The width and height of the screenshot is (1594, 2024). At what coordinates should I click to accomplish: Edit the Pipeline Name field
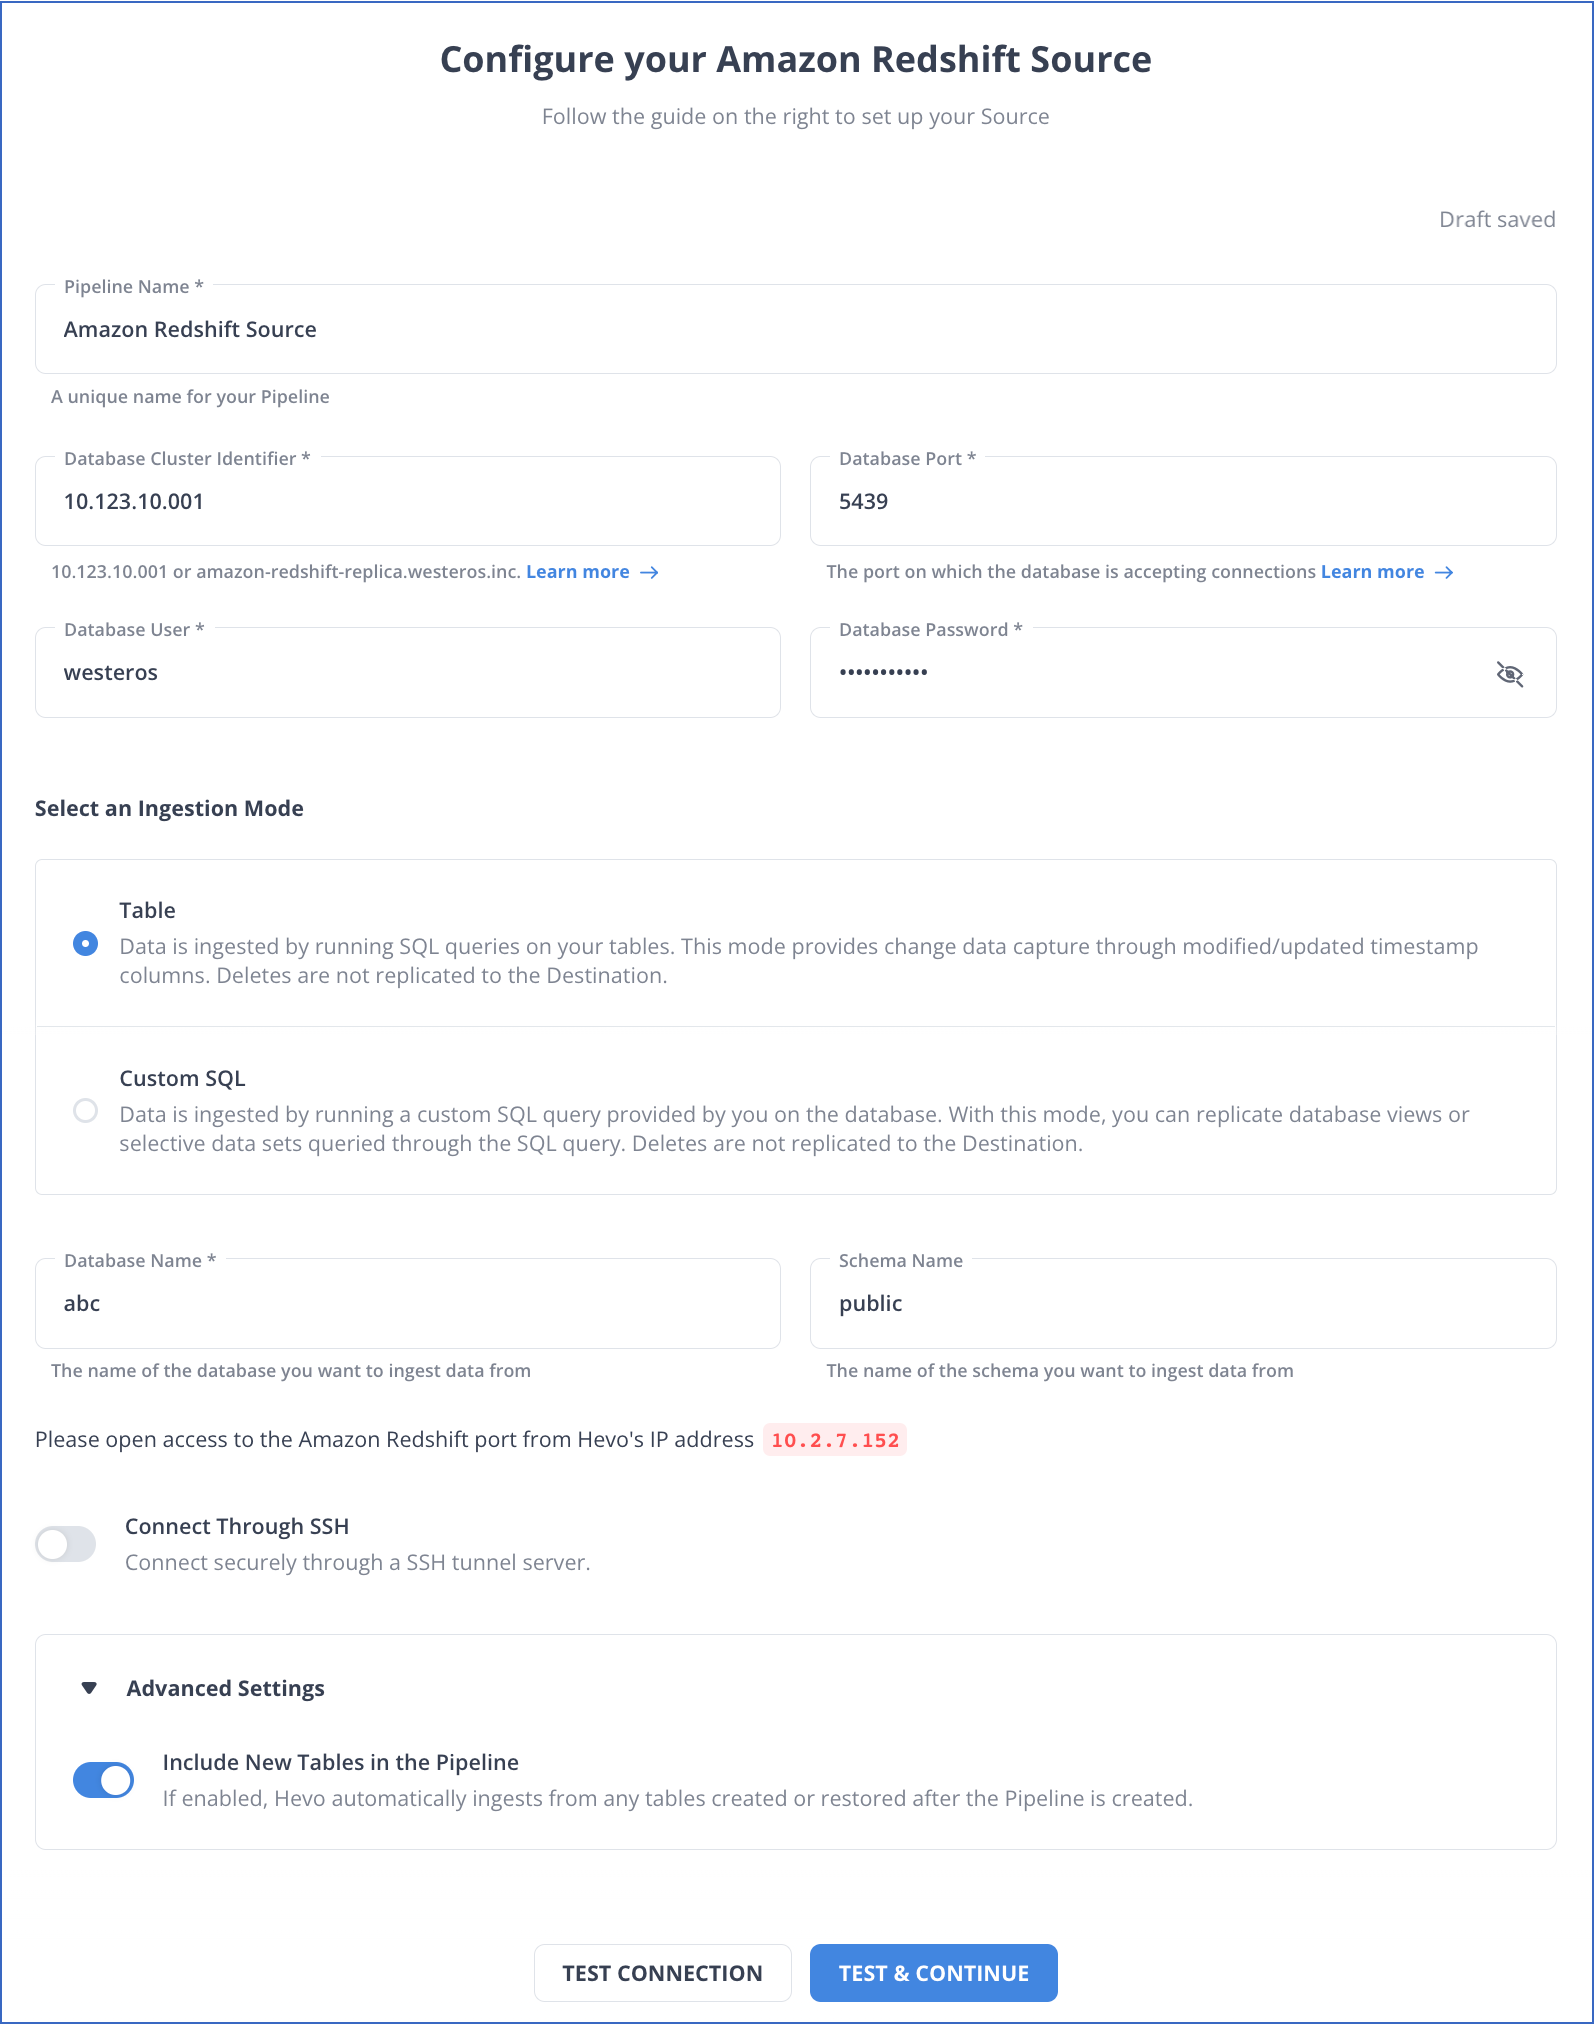(796, 329)
